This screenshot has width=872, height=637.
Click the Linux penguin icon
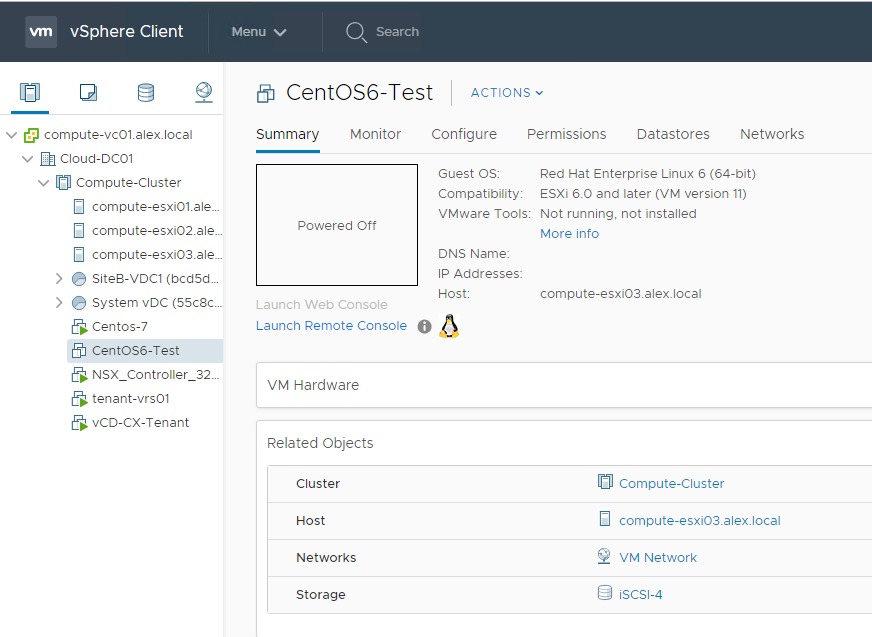pos(449,325)
